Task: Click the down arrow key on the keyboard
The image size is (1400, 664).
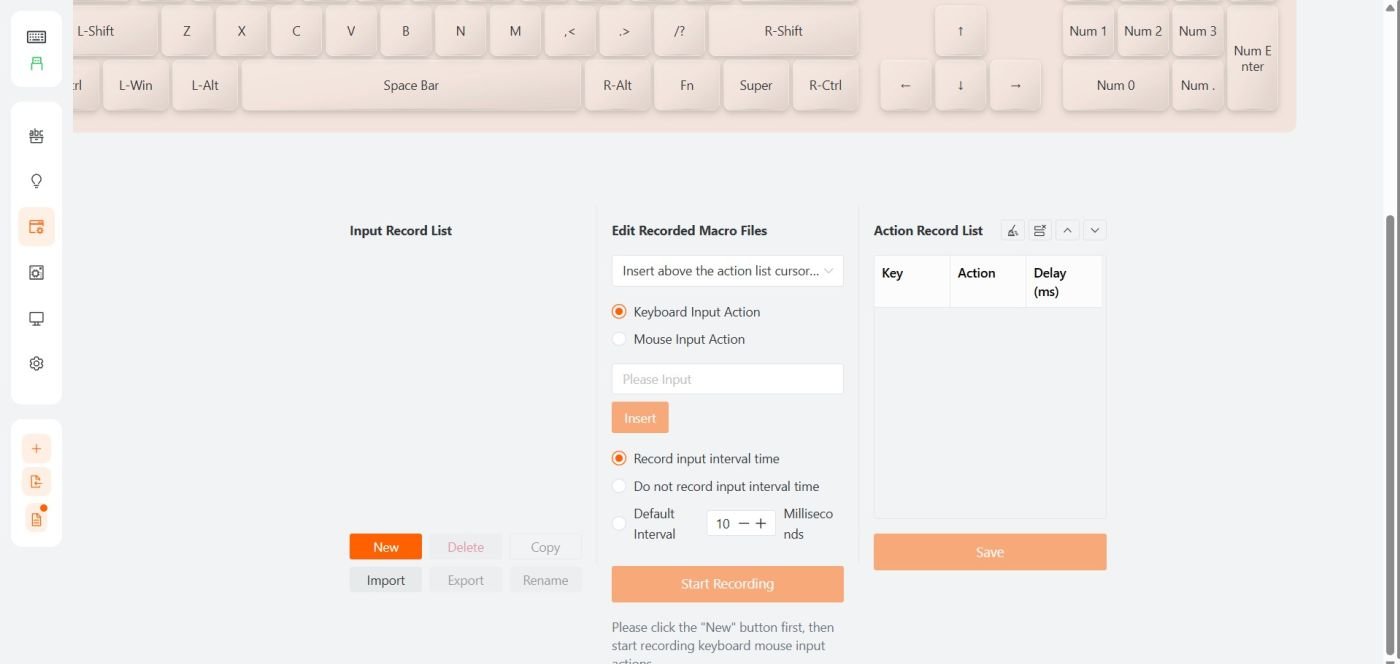Action: [960, 85]
